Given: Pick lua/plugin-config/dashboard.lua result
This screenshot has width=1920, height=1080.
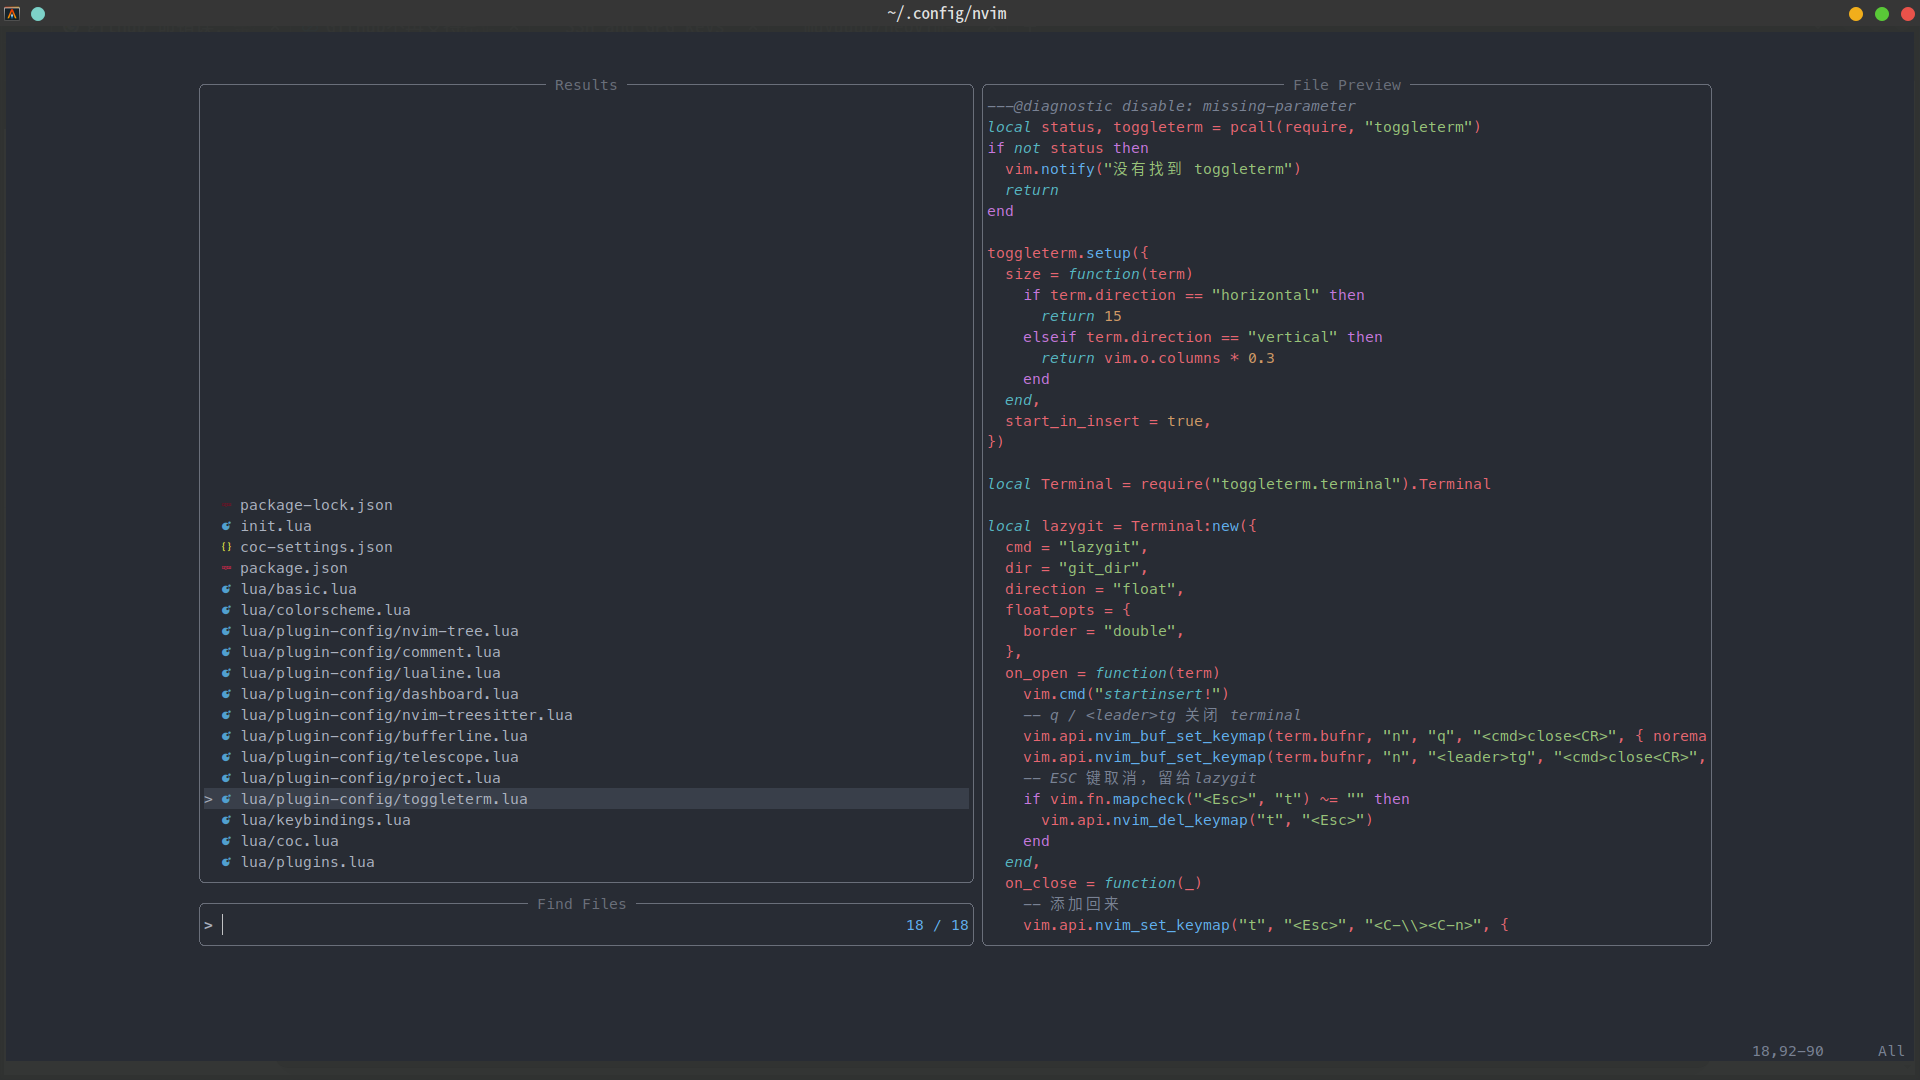Looking at the screenshot, I should (x=379, y=694).
